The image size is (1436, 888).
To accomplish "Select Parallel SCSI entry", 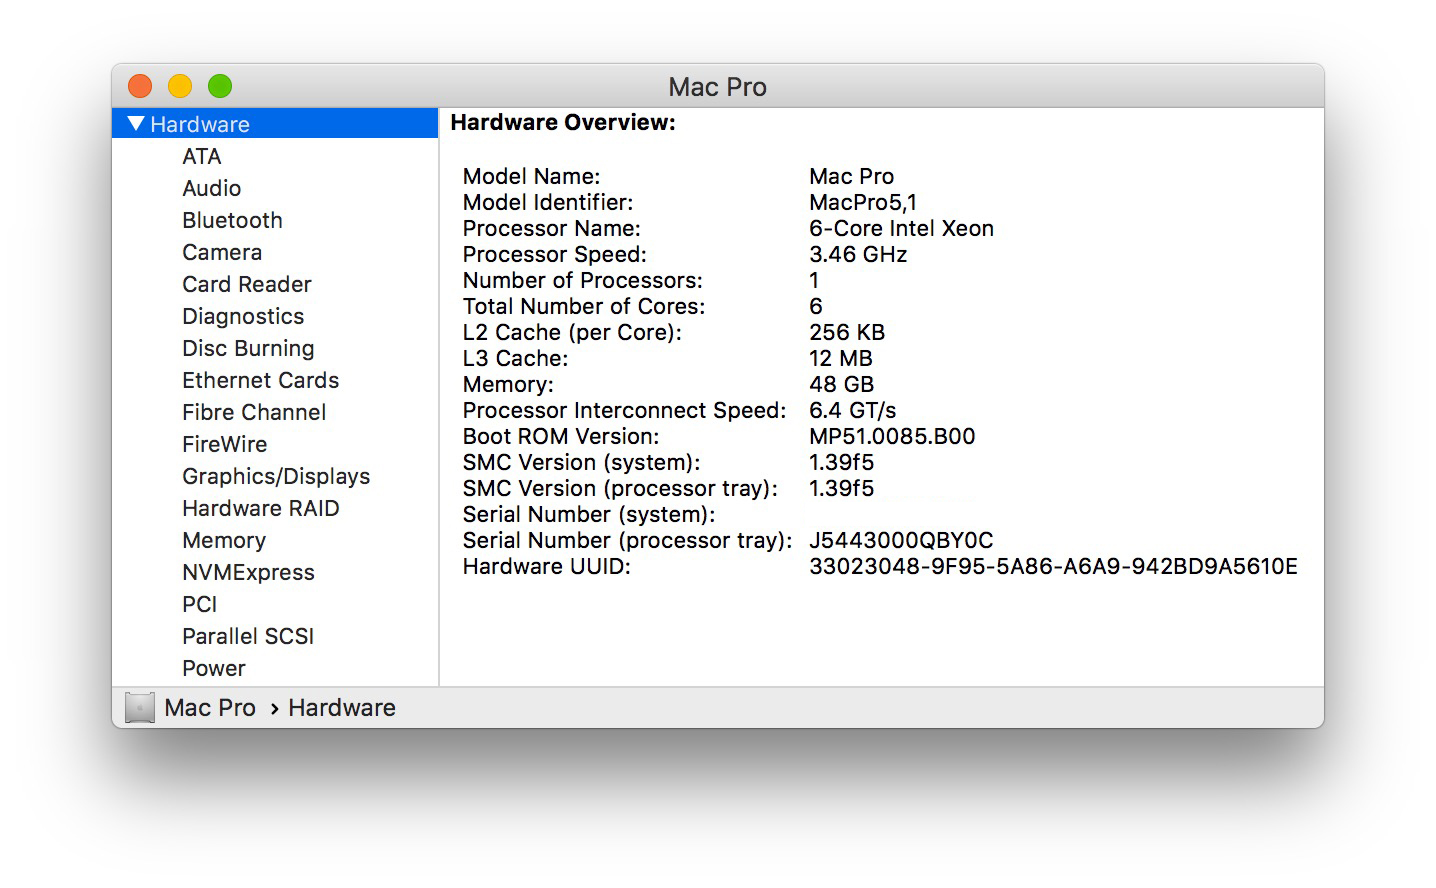I will point(248,636).
